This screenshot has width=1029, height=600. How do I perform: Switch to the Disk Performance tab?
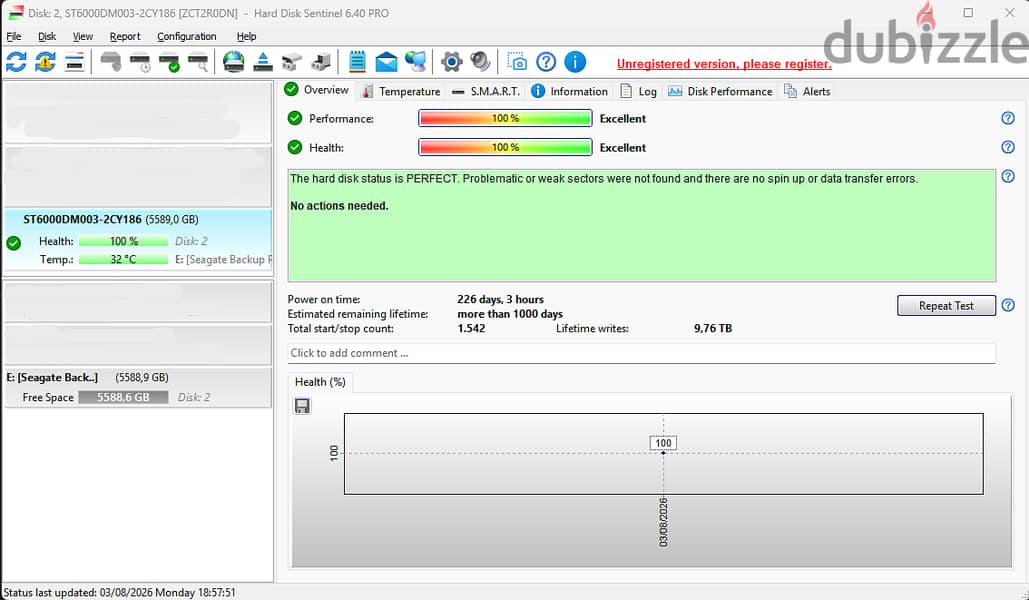tap(720, 91)
